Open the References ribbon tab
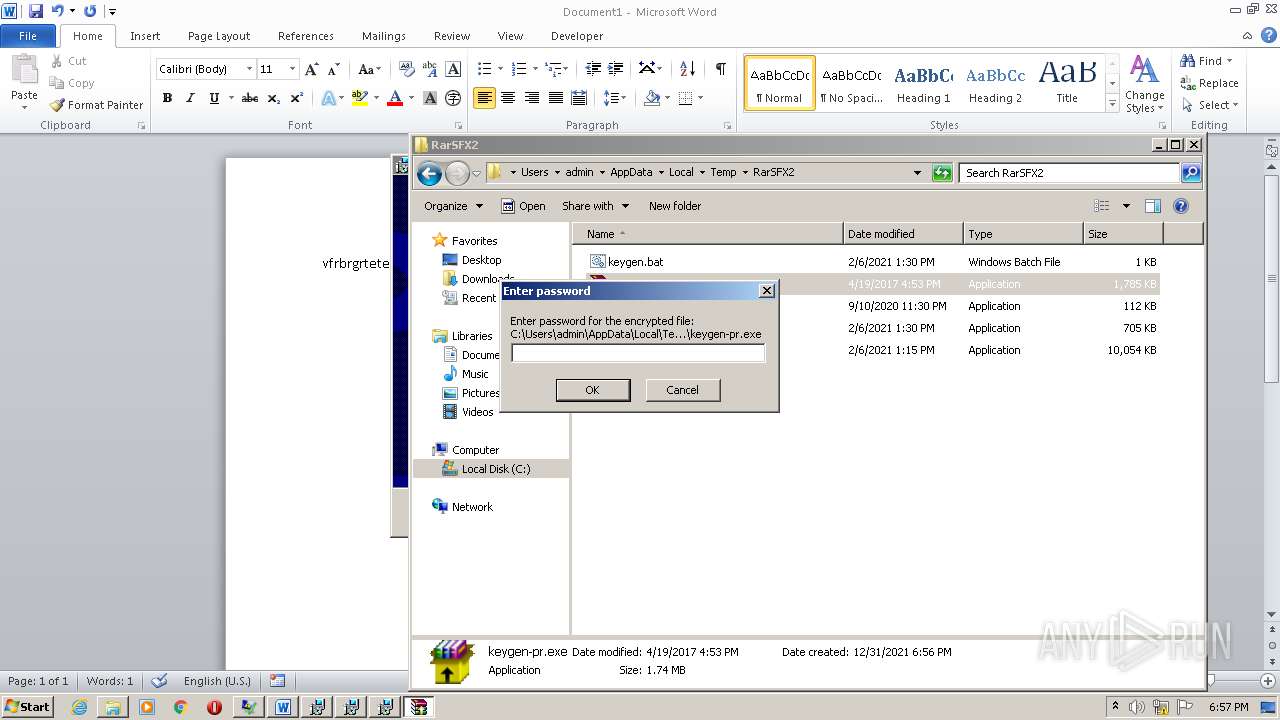Viewport: 1280px width, 720px height. pos(306,36)
